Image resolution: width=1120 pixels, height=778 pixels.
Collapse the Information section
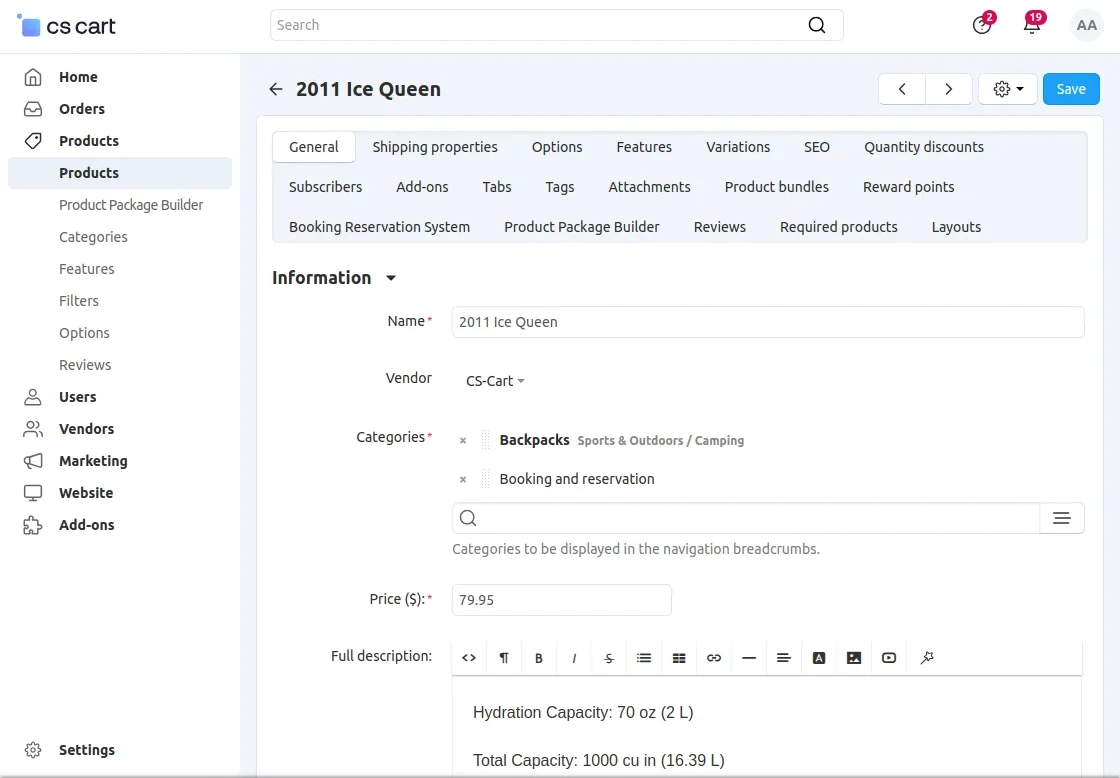391,278
